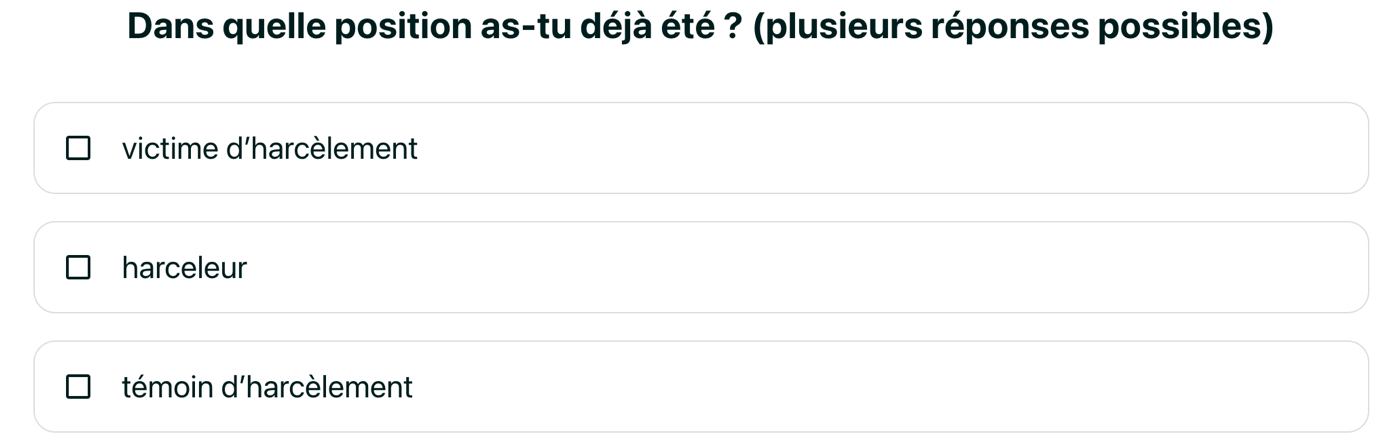
Task: Mark yourself as harassment victim via square box
Action: point(78,148)
